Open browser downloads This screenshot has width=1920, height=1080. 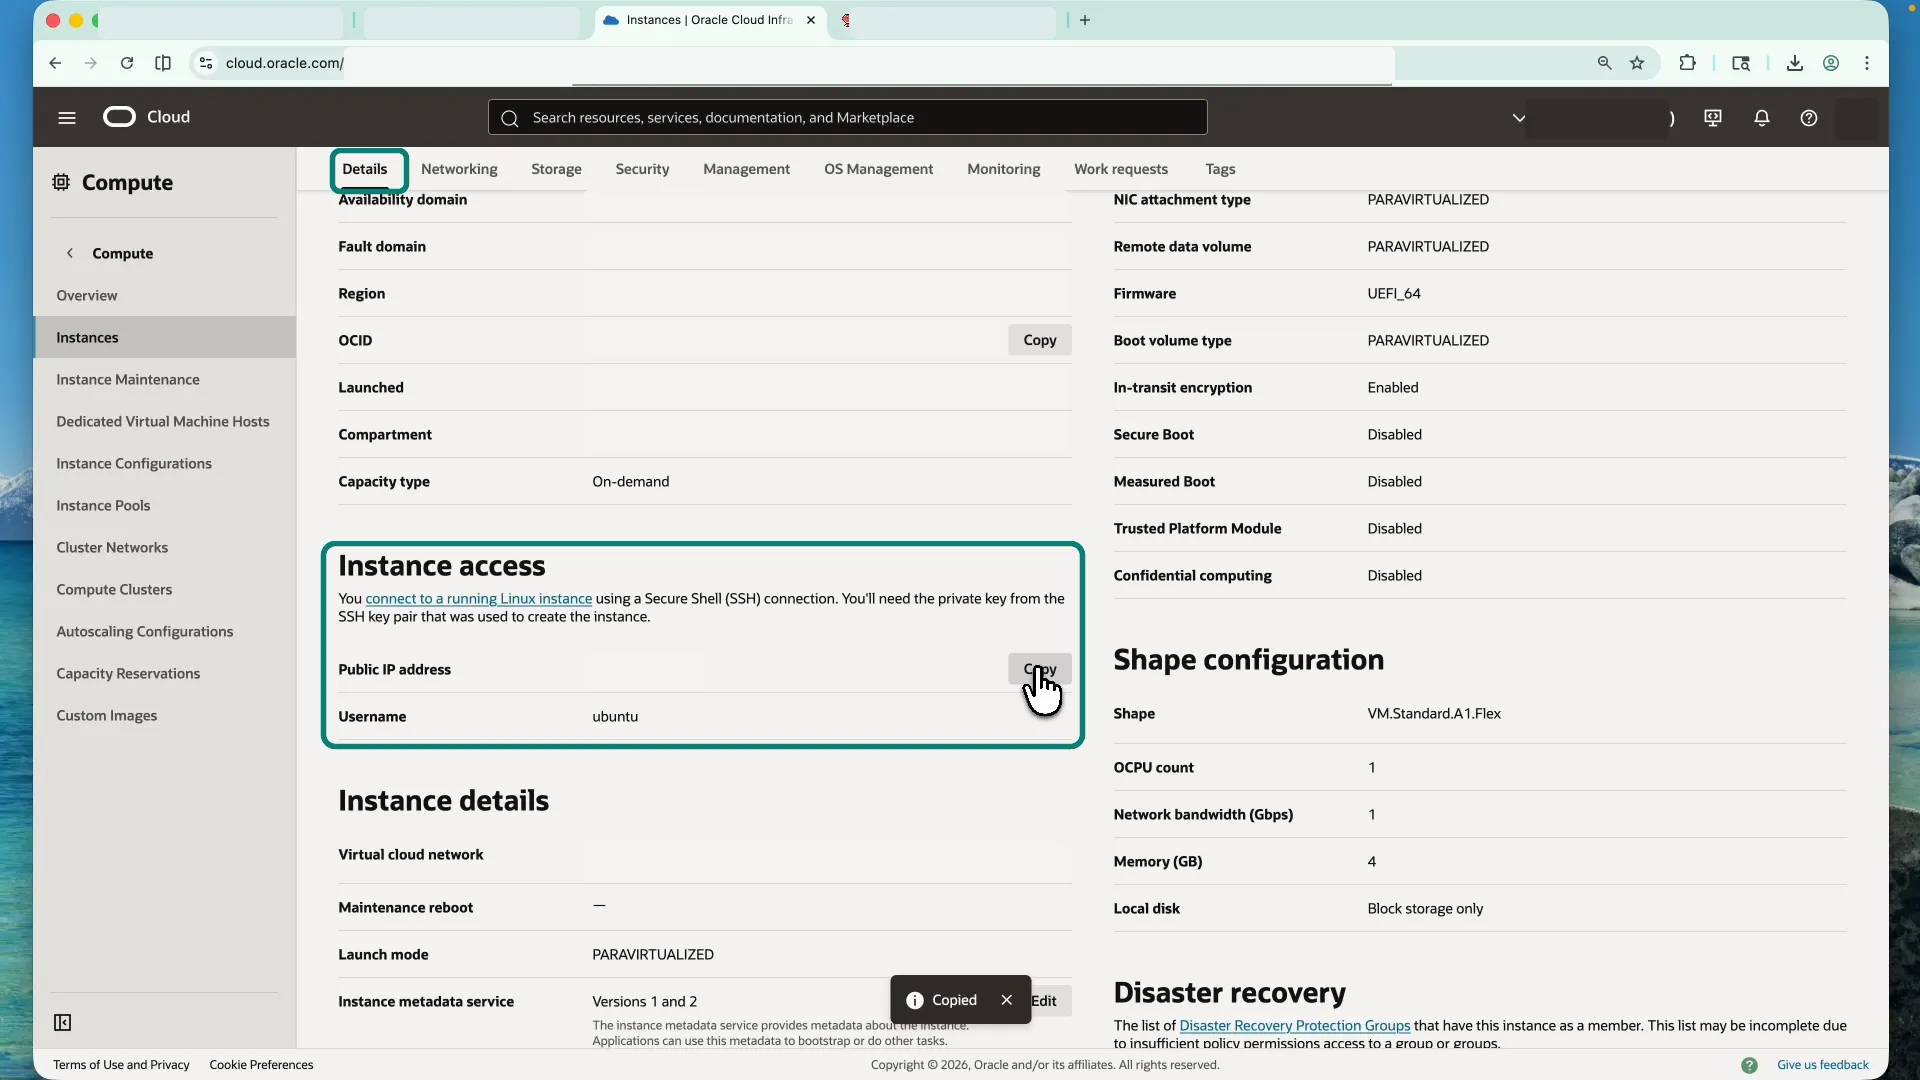[x=1795, y=63]
